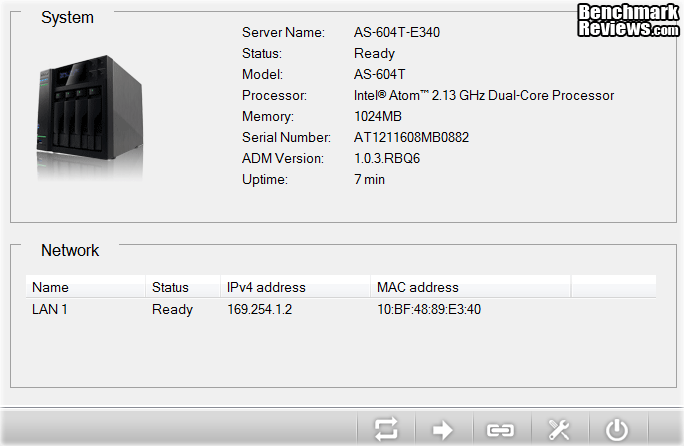Click the memory value 1024MB
The height and width of the screenshot is (446, 684).
tap(378, 117)
